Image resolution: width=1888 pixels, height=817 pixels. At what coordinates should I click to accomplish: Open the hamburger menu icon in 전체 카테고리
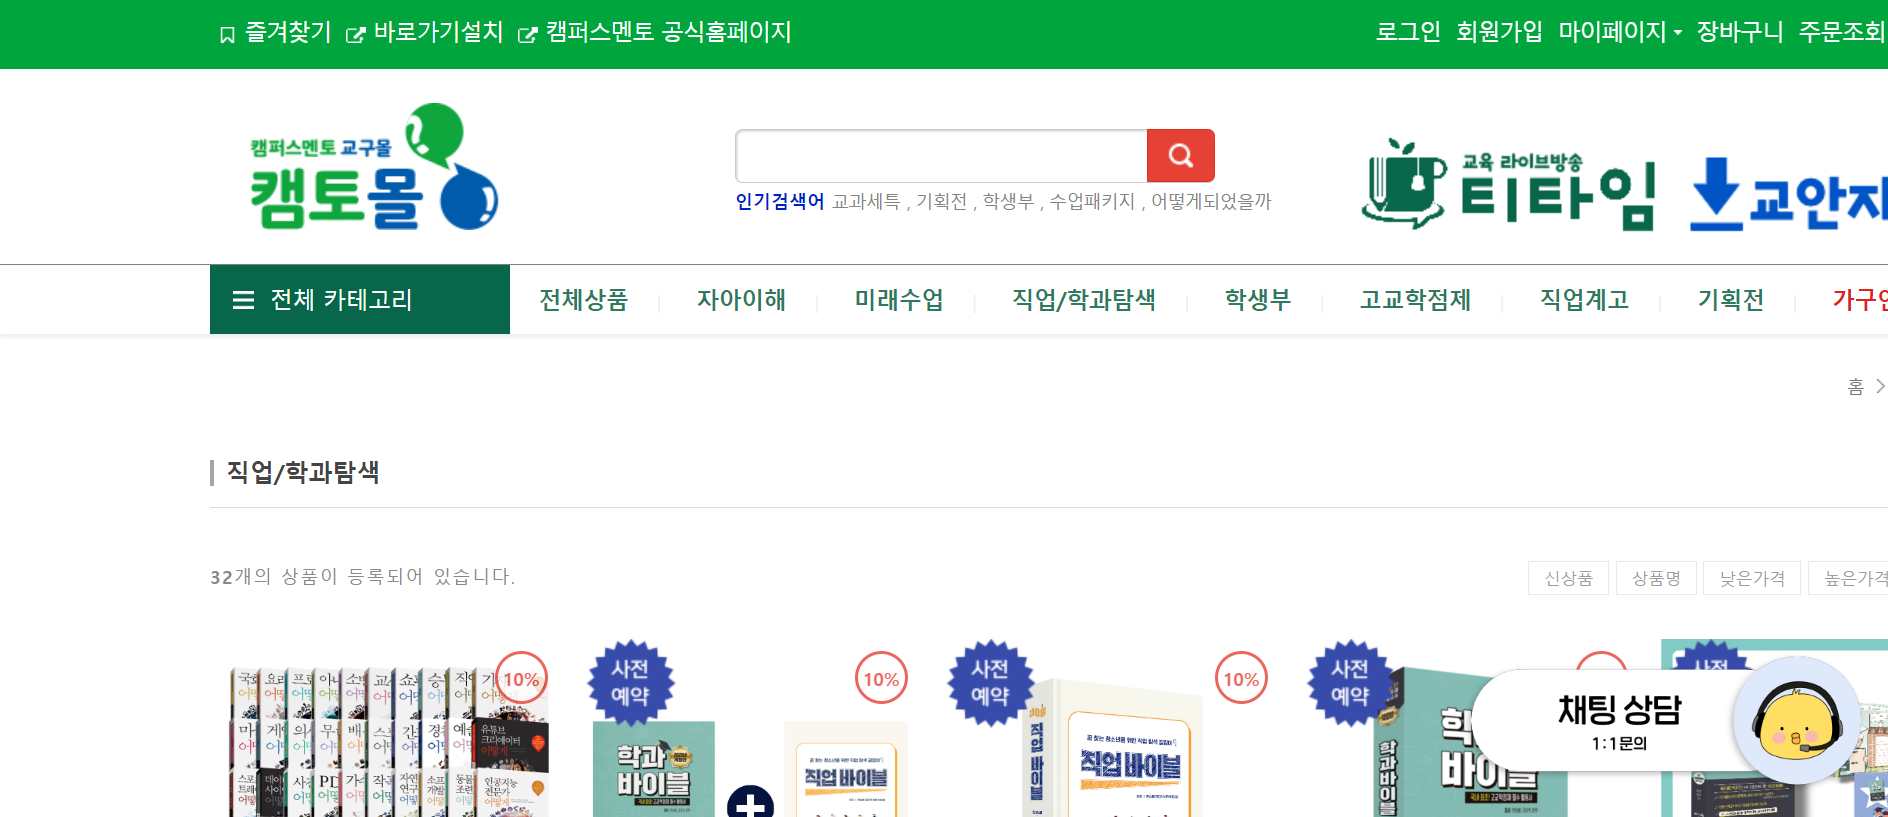[x=243, y=300]
